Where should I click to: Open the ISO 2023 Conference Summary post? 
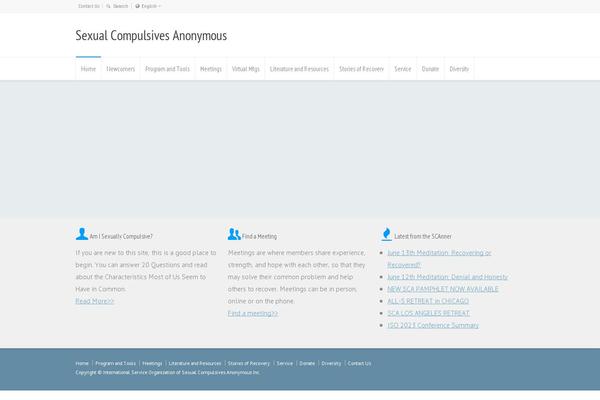pyautogui.click(x=433, y=325)
